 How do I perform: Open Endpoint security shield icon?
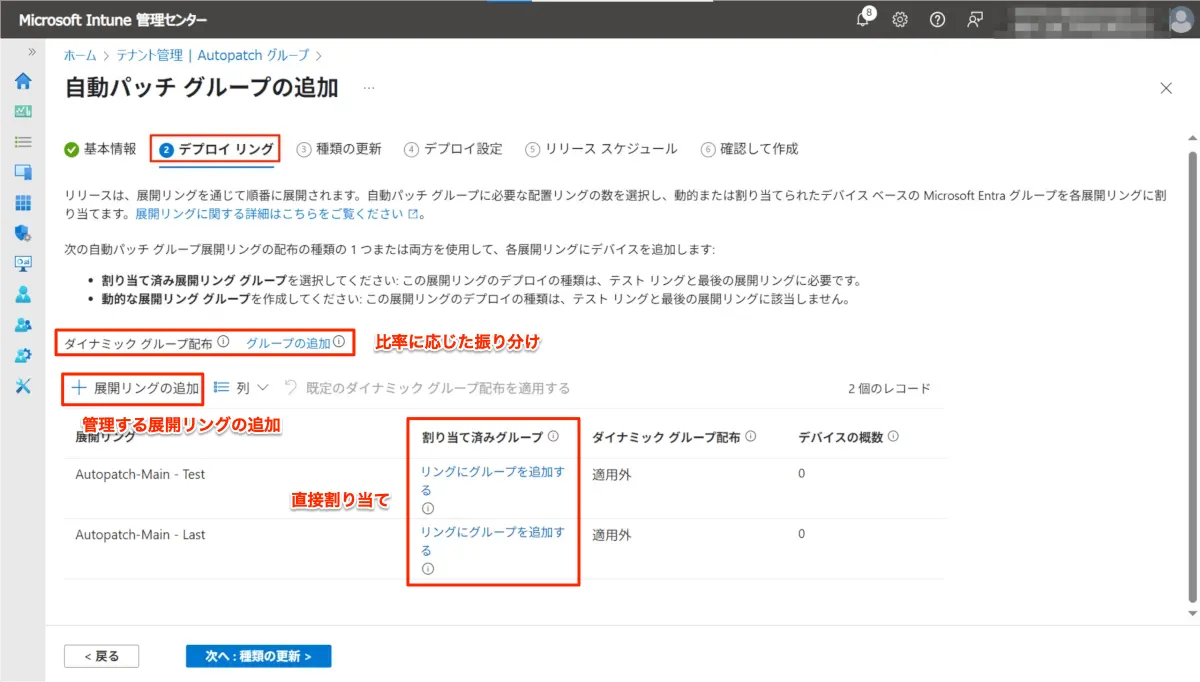(22, 233)
